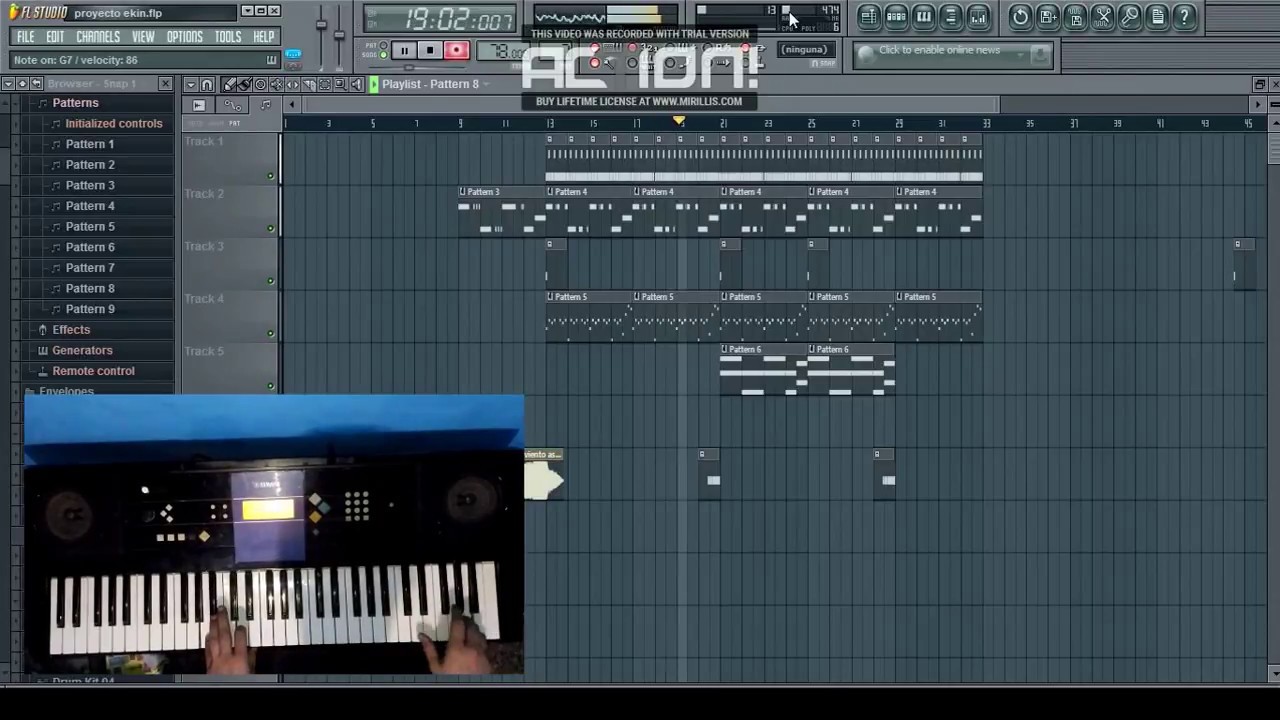
Task: Open the online news panel dropdown arrow
Action: click(x=1020, y=55)
